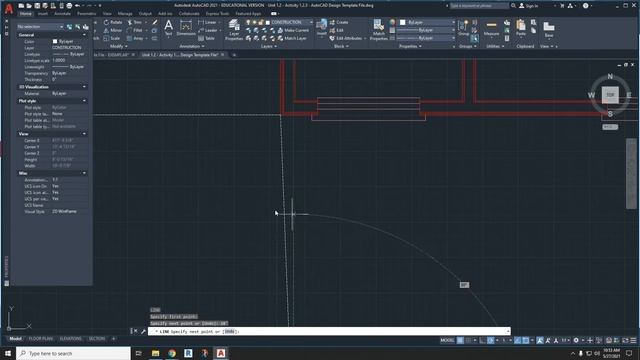Select the Mirror tool
Image resolution: width=640 pixels, height=360 pixels.
pyautogui.click(x=113, y=30)
